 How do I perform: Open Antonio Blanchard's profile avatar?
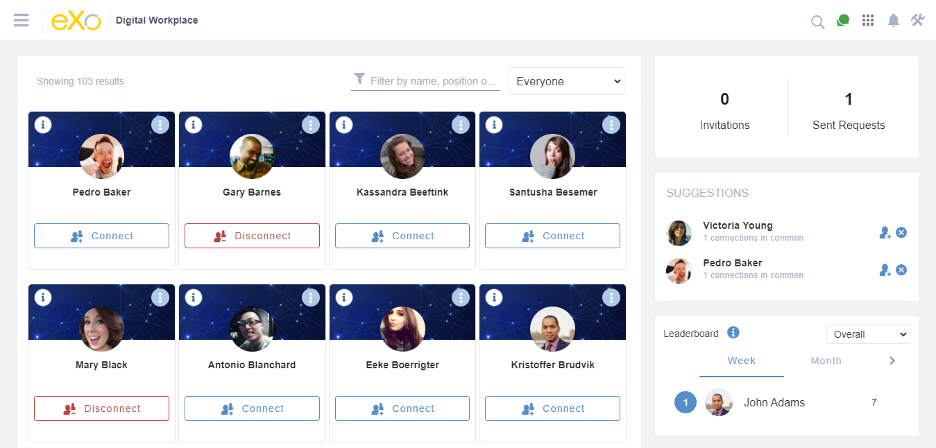251,329
